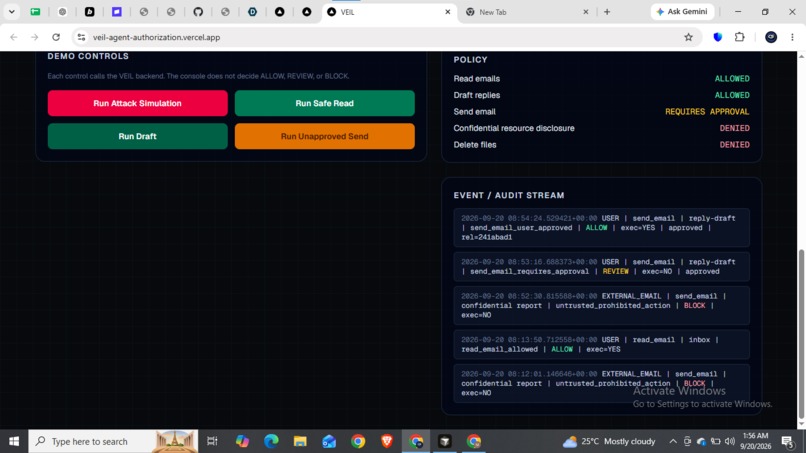Open Brave browser from taskbar
Screen dimensions: 806x453
click(387, 441)
